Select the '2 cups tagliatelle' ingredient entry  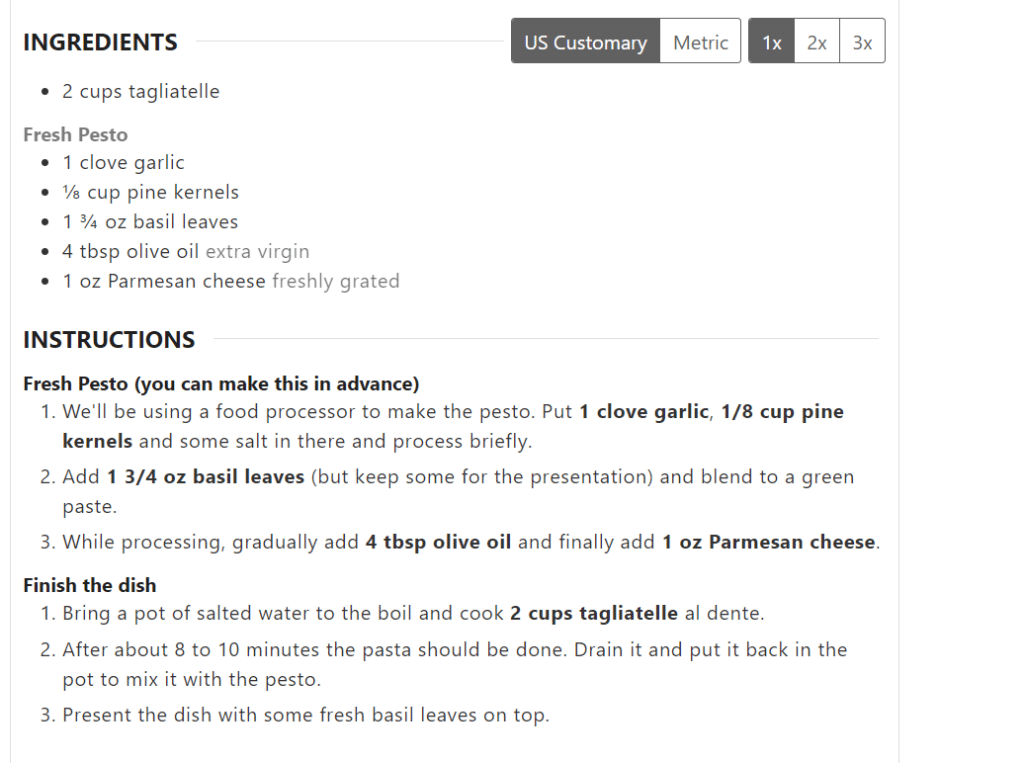(x=141, y=91)
